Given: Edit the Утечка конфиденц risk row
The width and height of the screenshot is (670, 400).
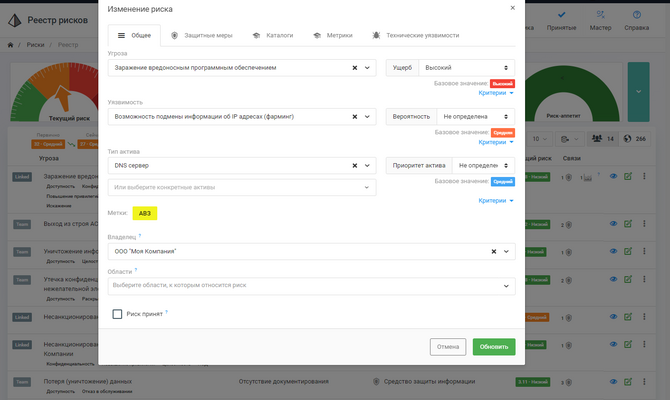Looking at the screenshot, I should [628, 279].
